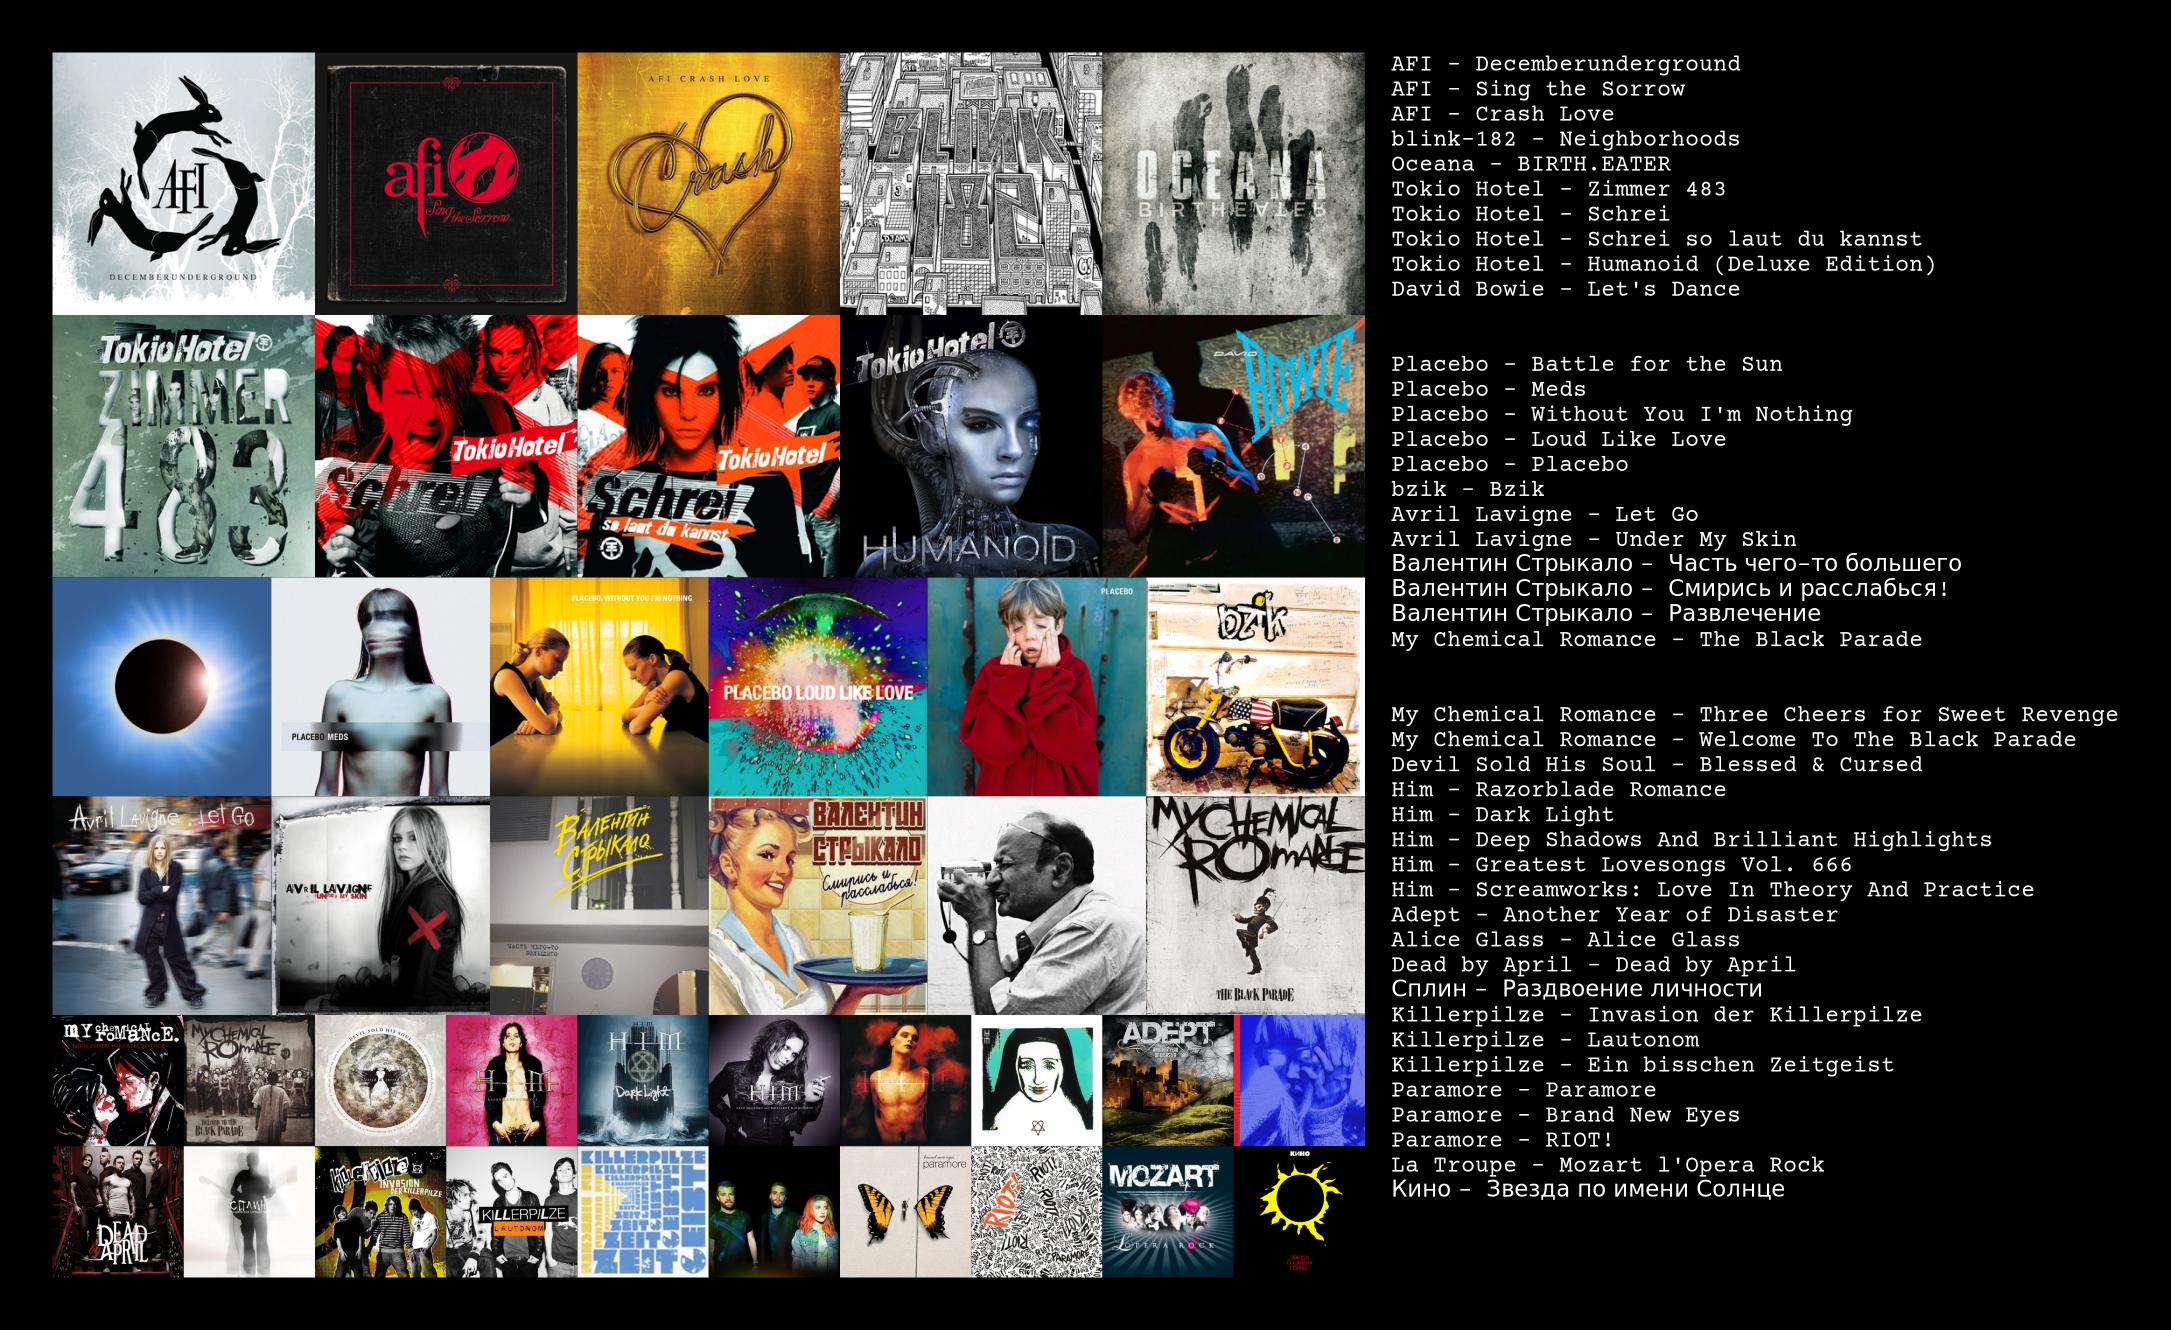The width and height of the screenshot is (2171, 1330).
Task: Select the AFI Sing the Sorrow cover
Action: (x=446, y=184)
